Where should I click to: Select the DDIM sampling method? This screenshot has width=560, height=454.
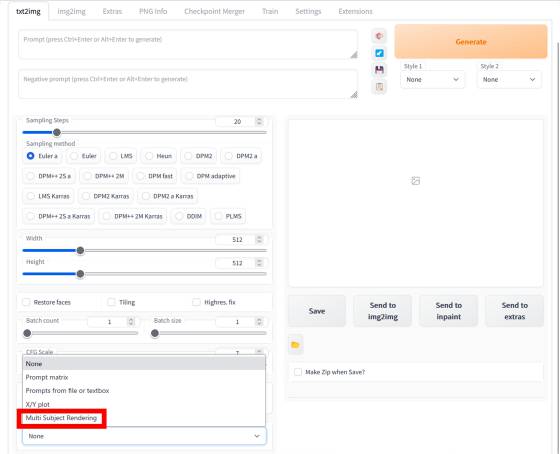click(189, 216)
